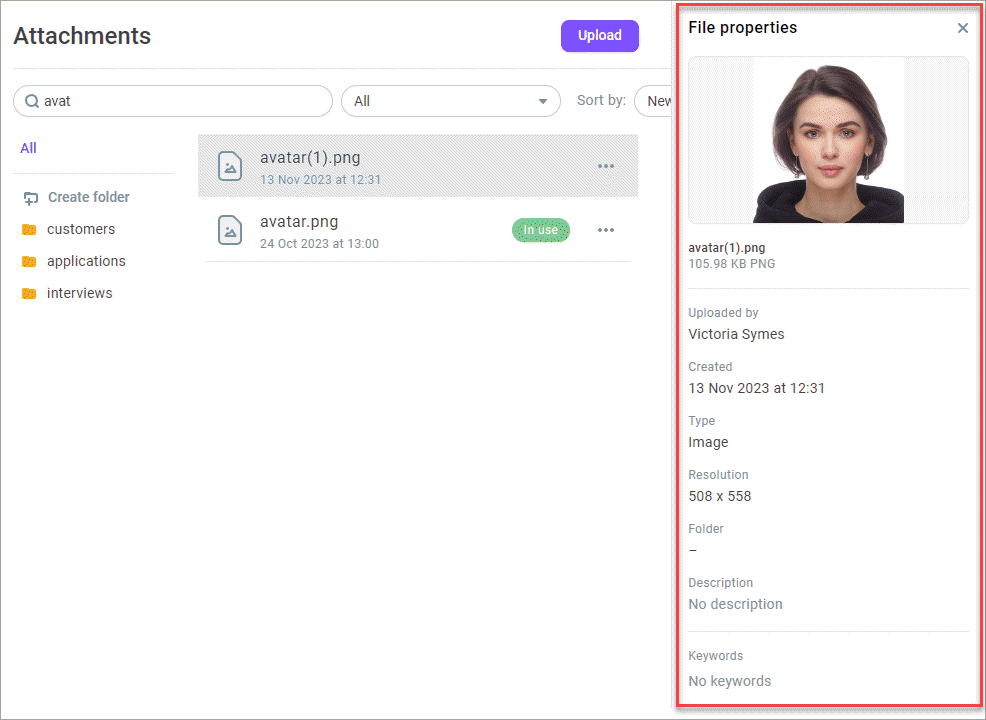Click the '105.98 KB PNG' file size text
The width and height of the screenshot is (986, 720).
pyautogui.click(x=731, y=264)
